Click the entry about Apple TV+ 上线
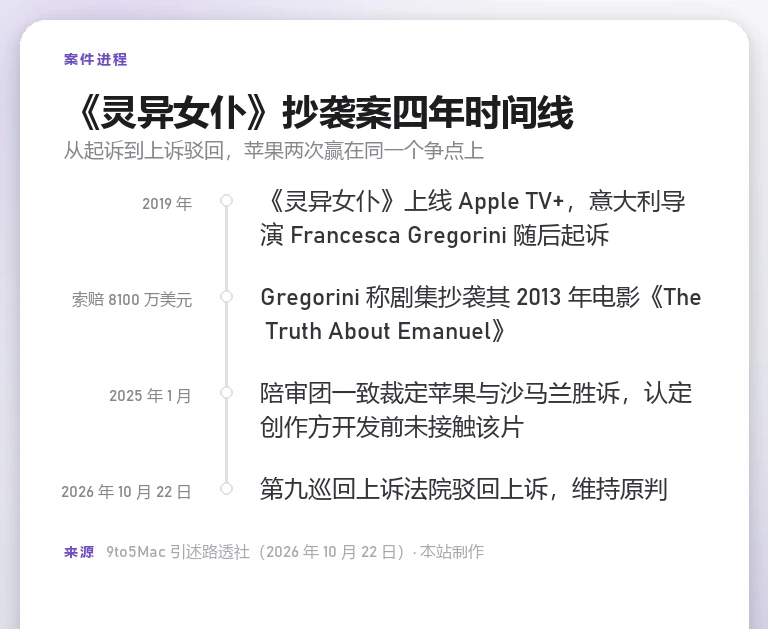This screenshot has width=768, height=629. (x=472, y=218)
